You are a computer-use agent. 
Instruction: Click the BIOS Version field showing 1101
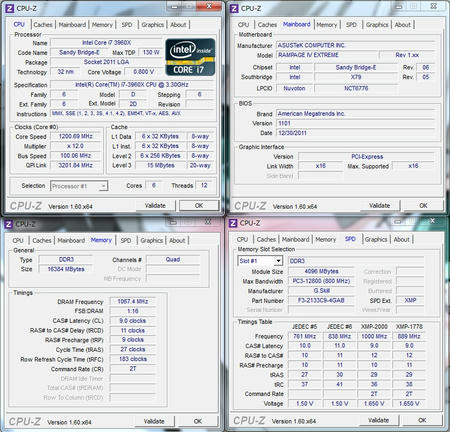(x=356, y=123)
